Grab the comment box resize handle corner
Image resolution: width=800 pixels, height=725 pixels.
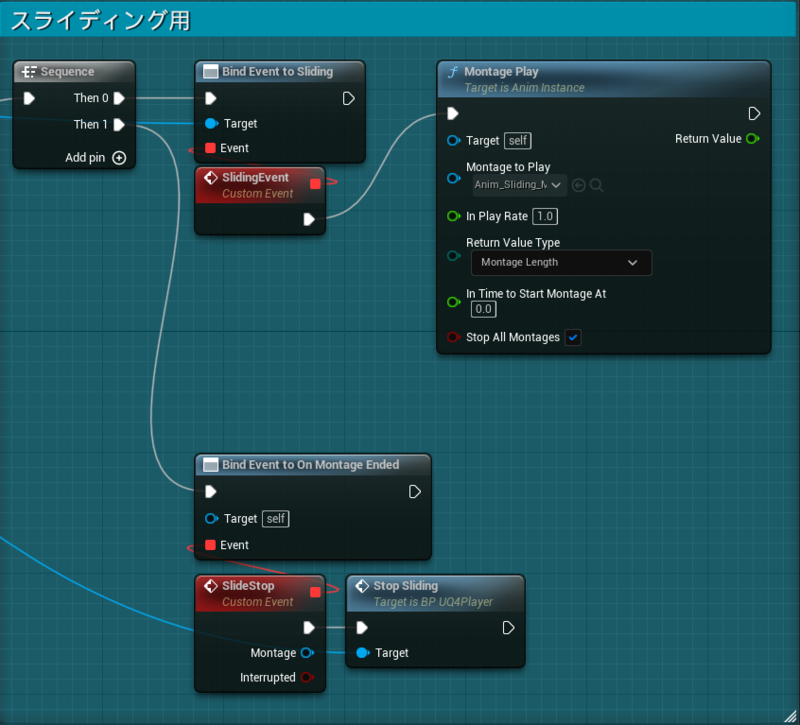point(790,716)
